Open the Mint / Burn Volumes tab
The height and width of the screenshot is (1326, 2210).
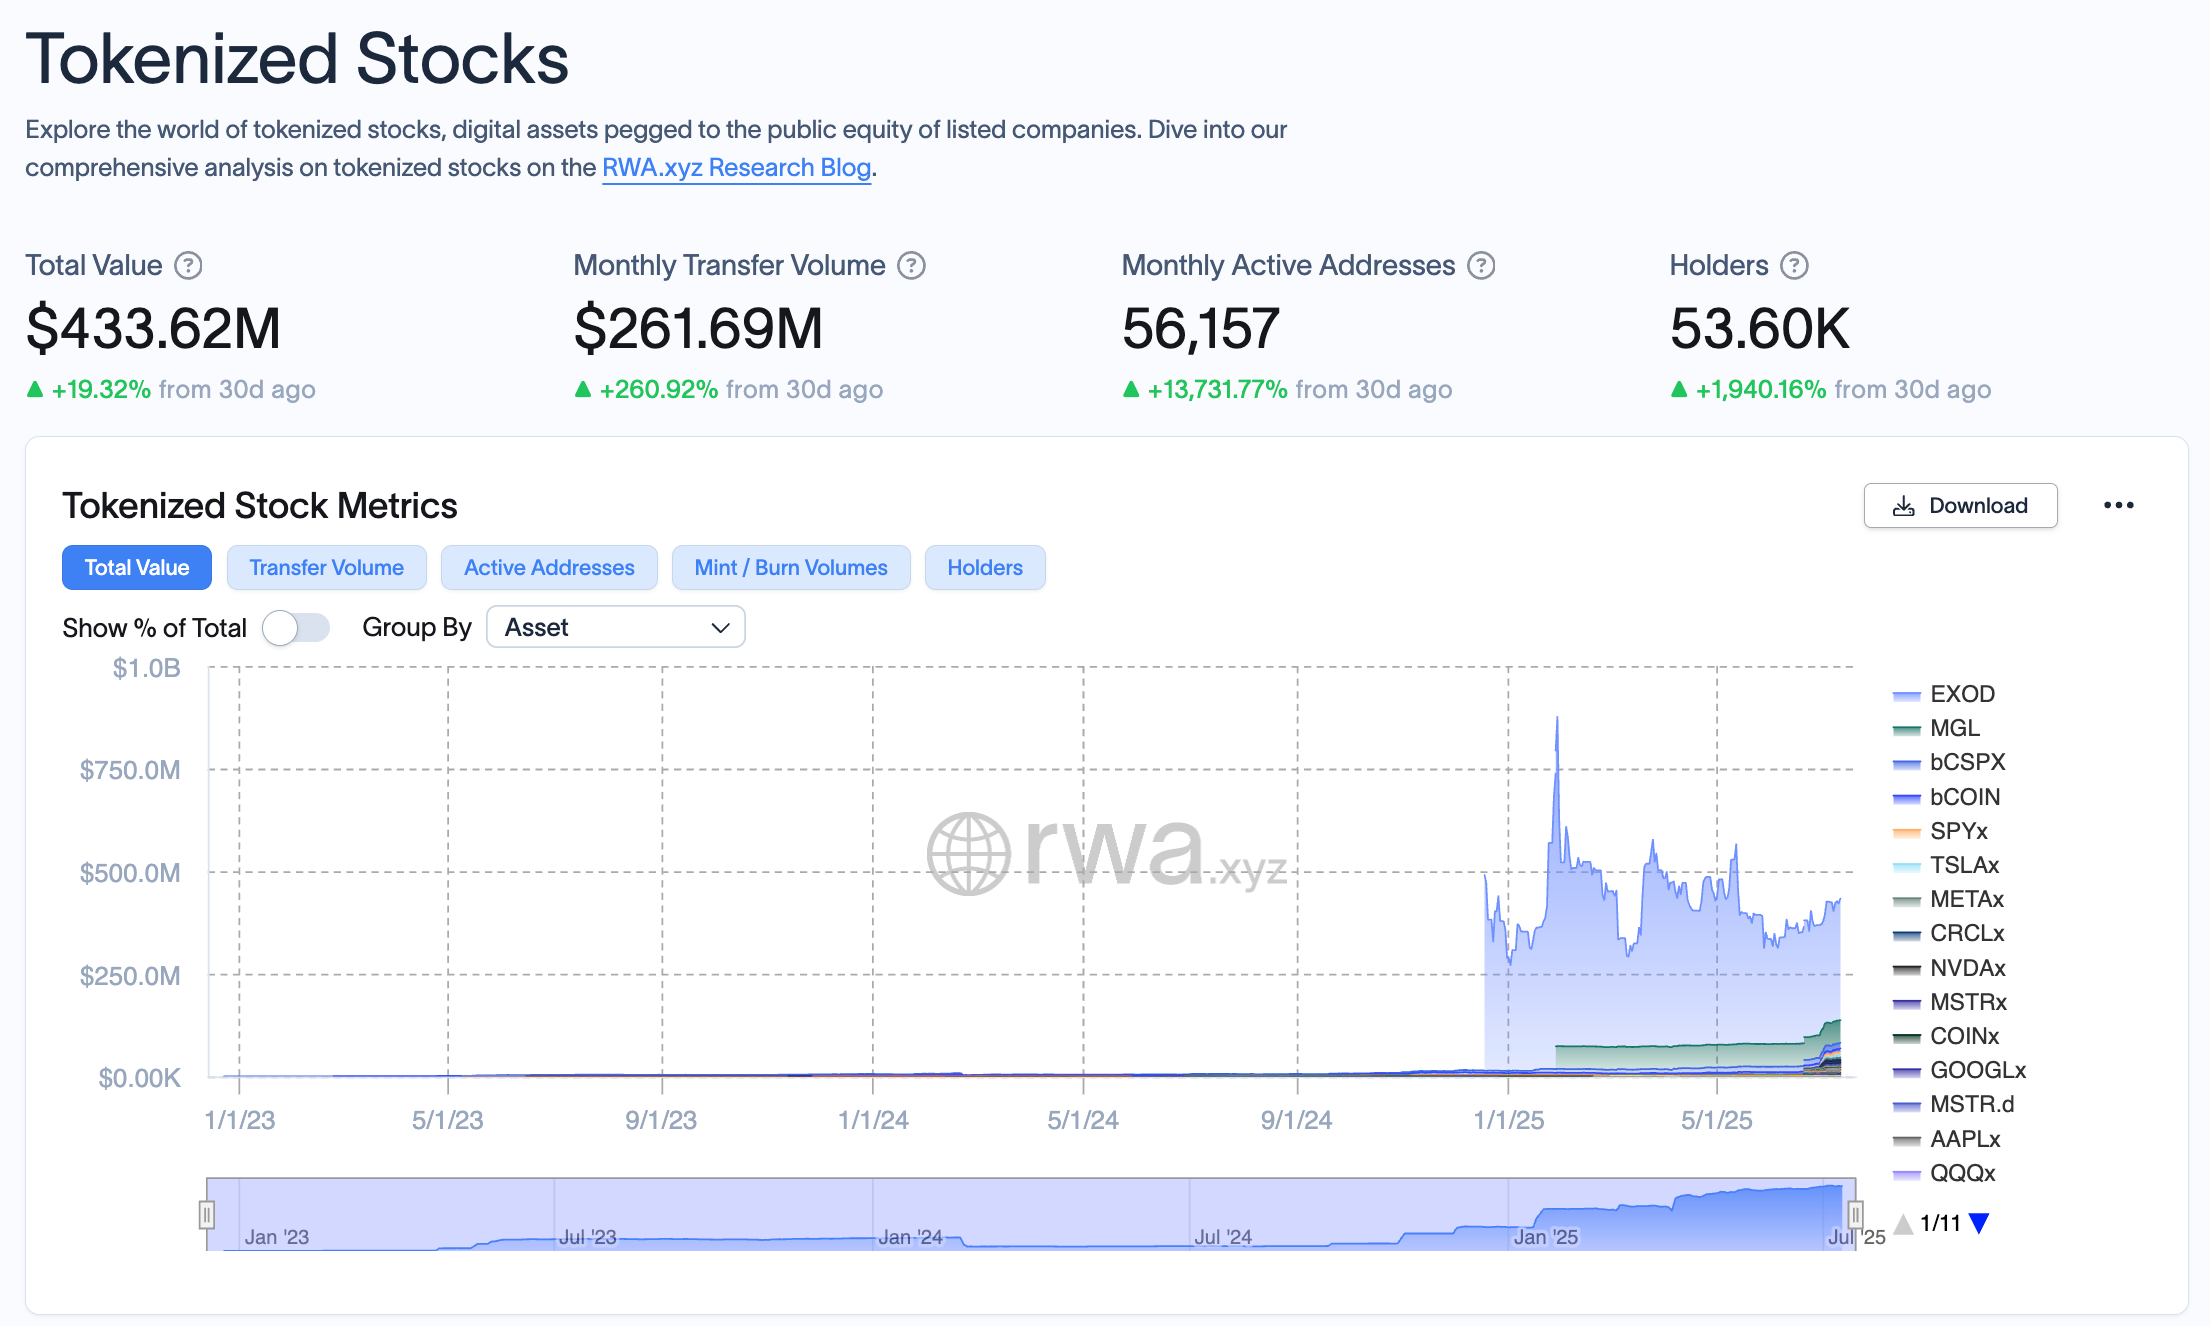[x=791, y=567]
